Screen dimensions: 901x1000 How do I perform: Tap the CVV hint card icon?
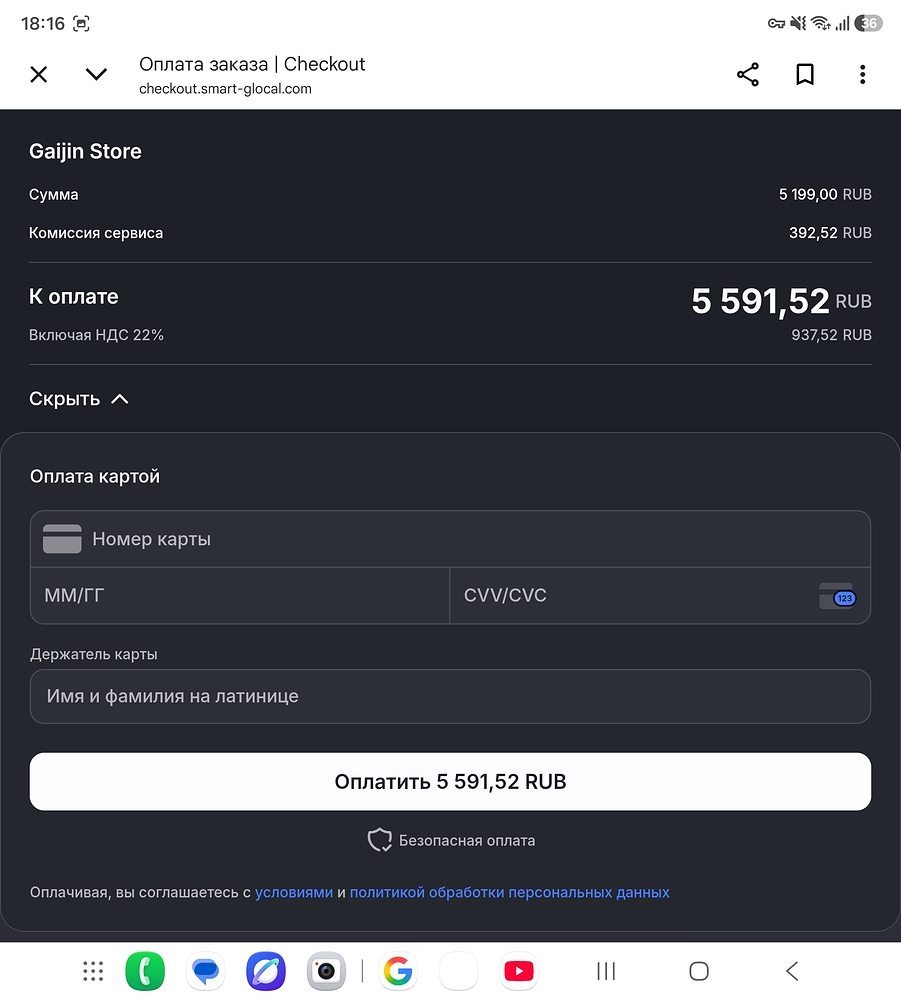point(837,596)
